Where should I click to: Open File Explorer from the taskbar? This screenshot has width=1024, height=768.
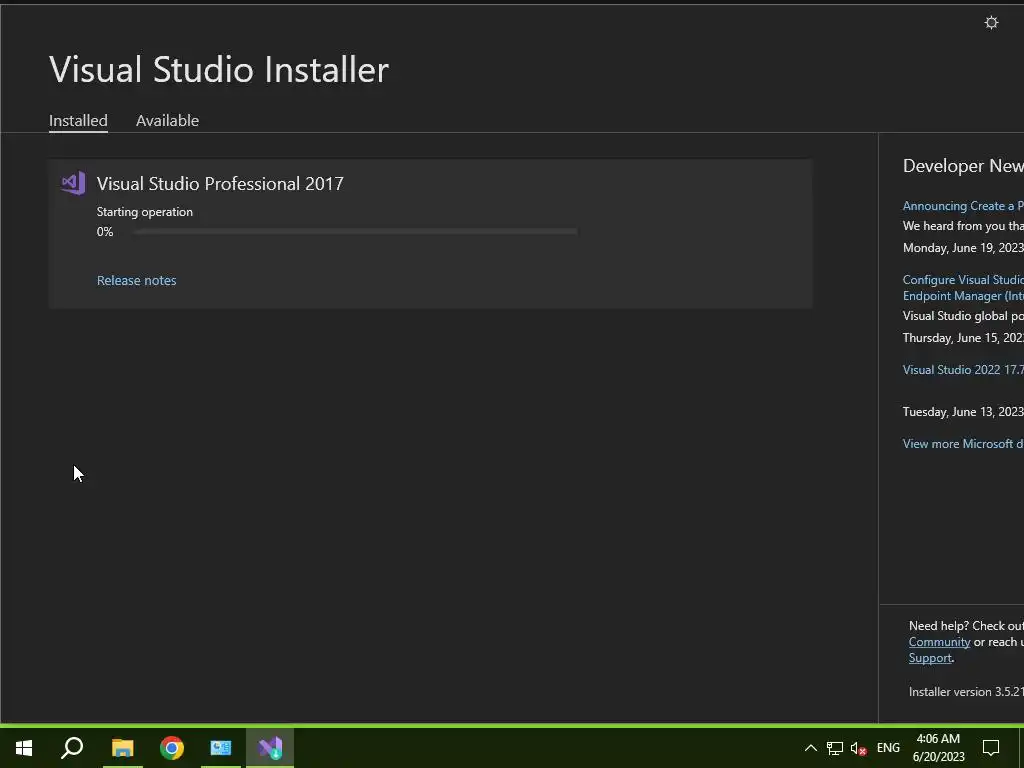point(122,748)
